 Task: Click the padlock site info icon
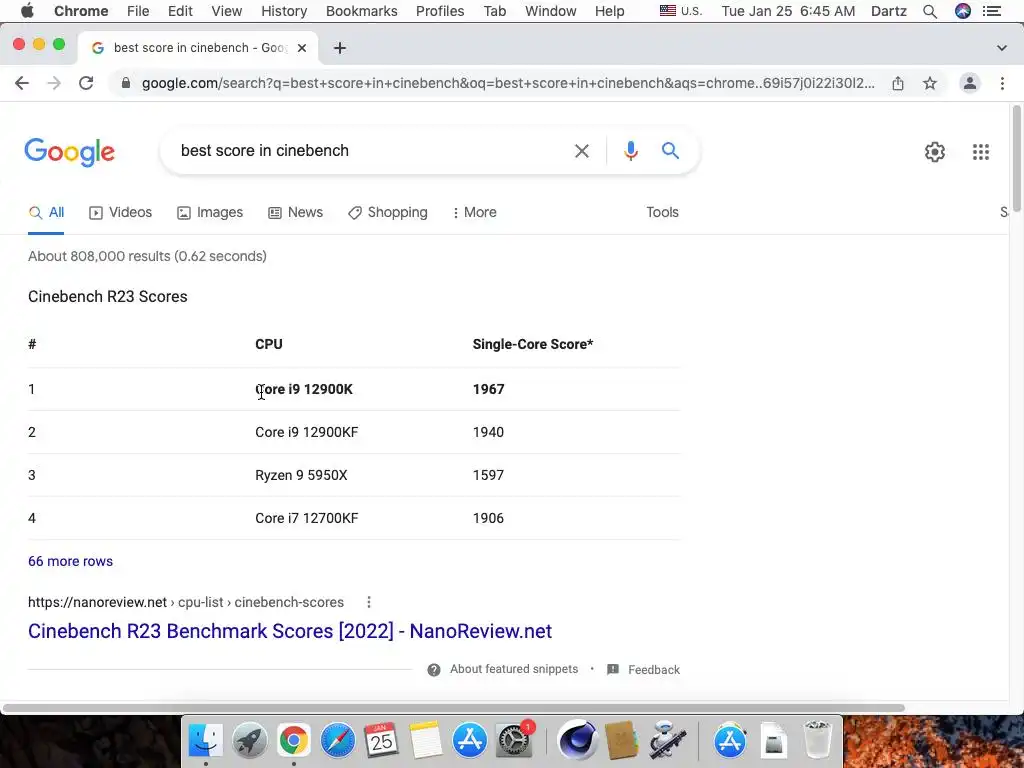126,83
